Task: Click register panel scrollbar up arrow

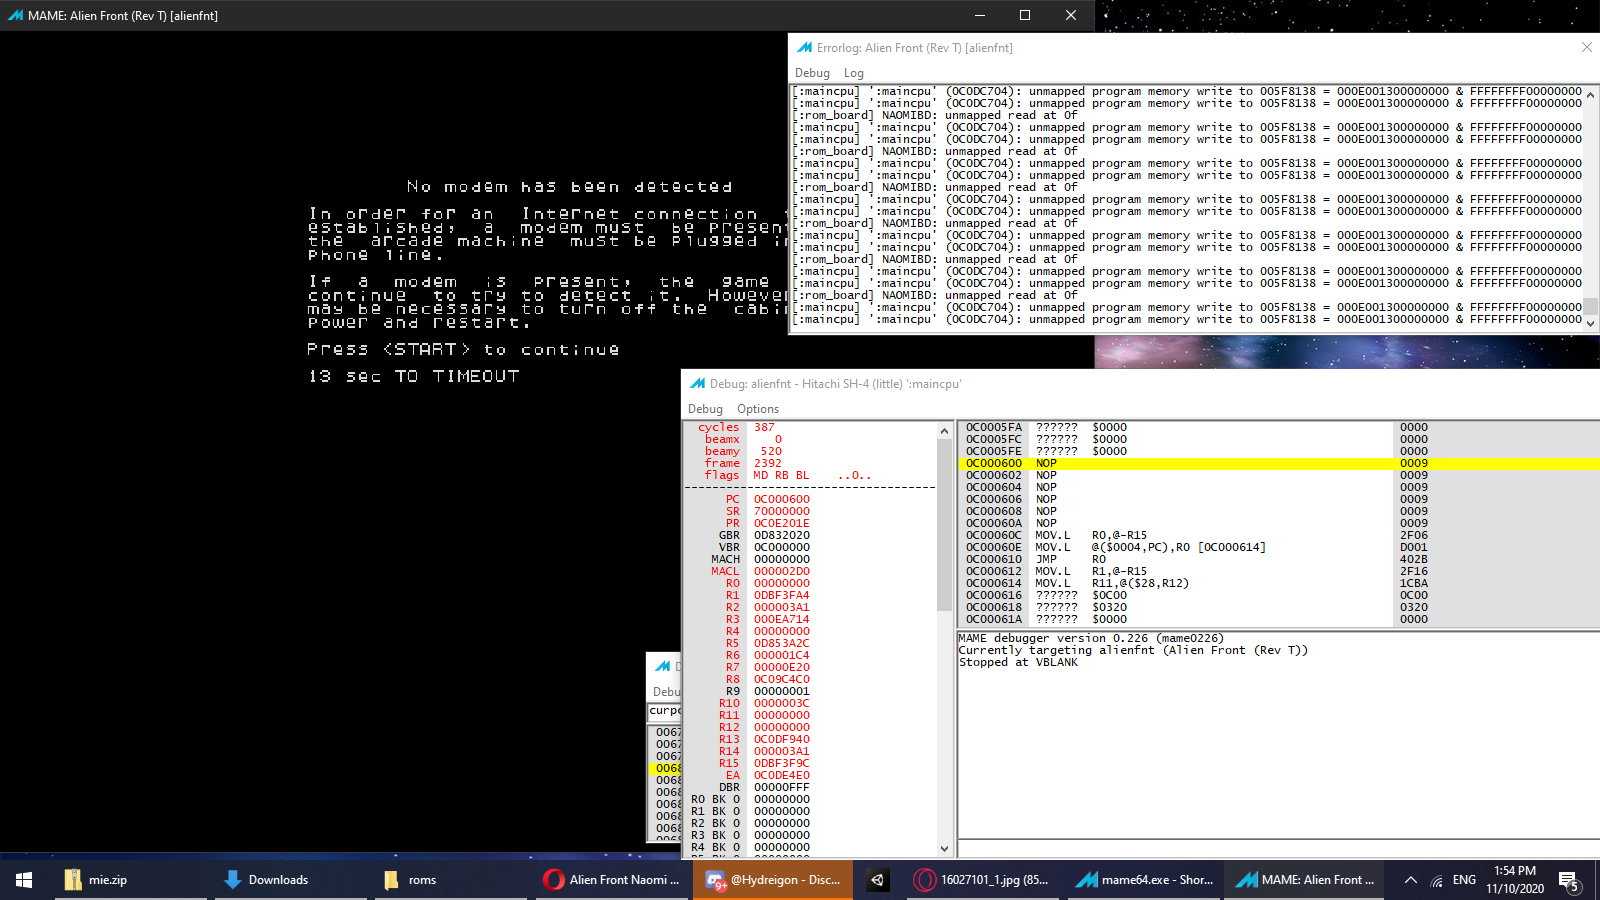Action: pyautogui.click(x=944, y=431)
